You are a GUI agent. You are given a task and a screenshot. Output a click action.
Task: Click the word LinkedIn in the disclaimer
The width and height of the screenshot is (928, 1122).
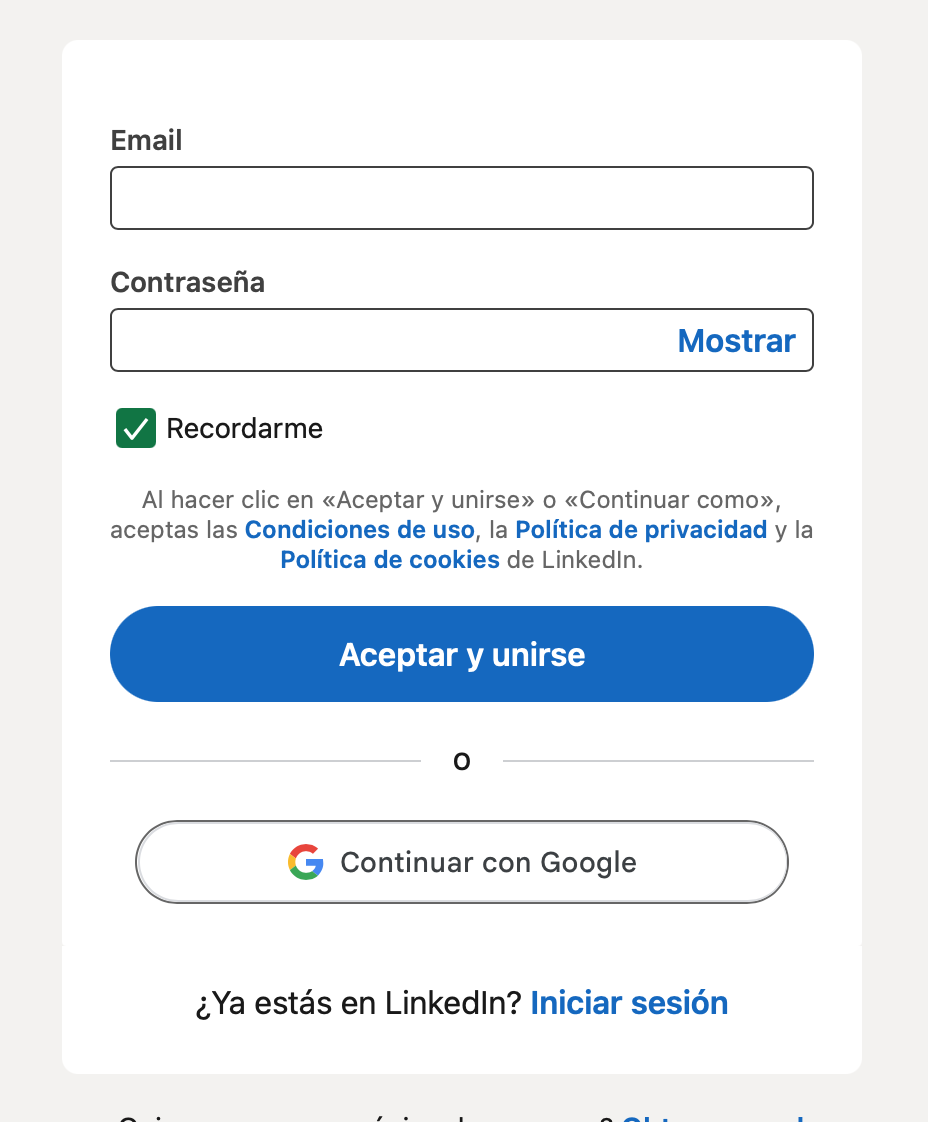[x=588, y=560]
